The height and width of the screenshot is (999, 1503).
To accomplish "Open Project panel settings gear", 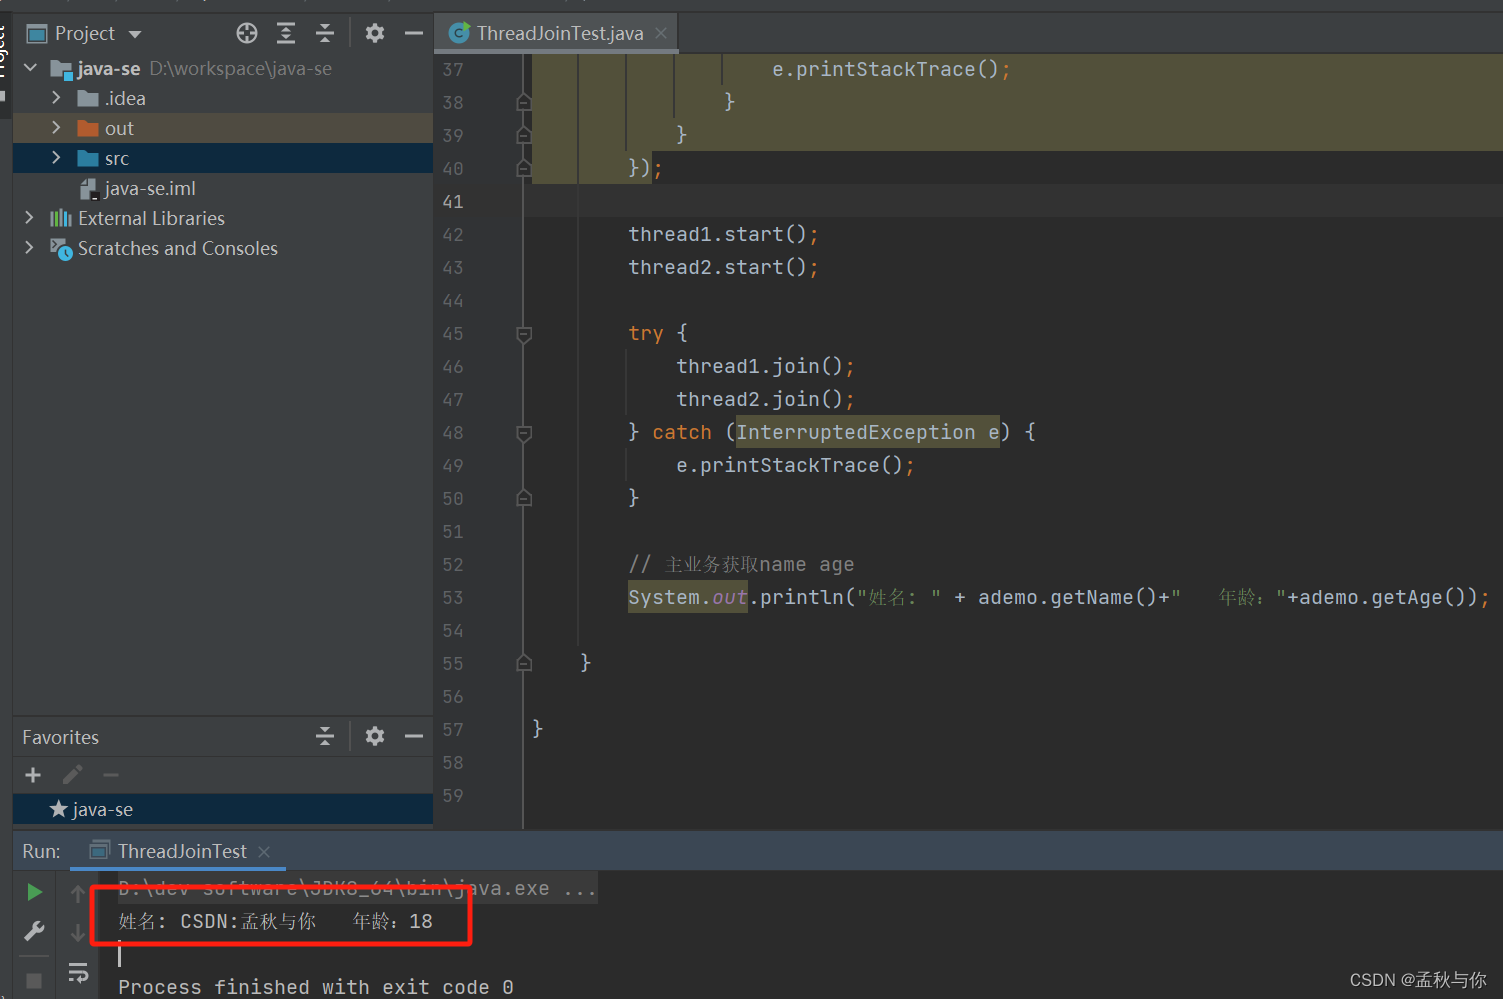I will [x=375, y=34].
